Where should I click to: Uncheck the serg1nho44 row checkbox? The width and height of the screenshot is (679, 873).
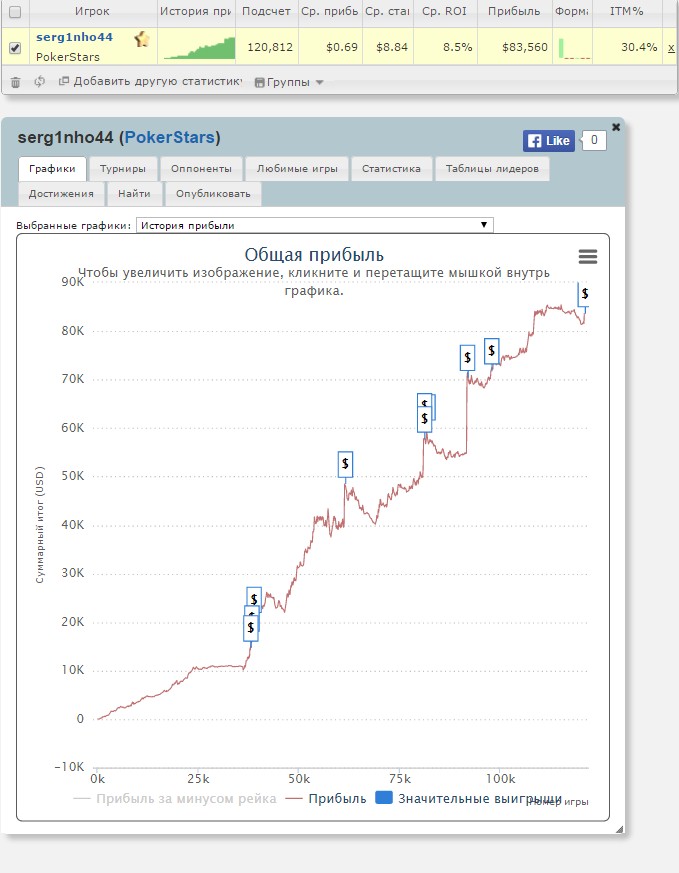pos(15,47)
